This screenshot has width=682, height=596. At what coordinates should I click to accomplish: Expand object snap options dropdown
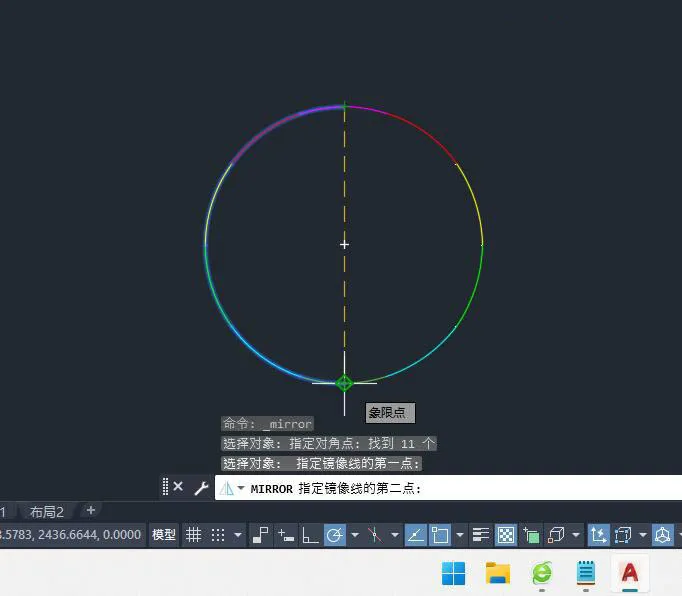pyautogui.click(x=460, y=535)
